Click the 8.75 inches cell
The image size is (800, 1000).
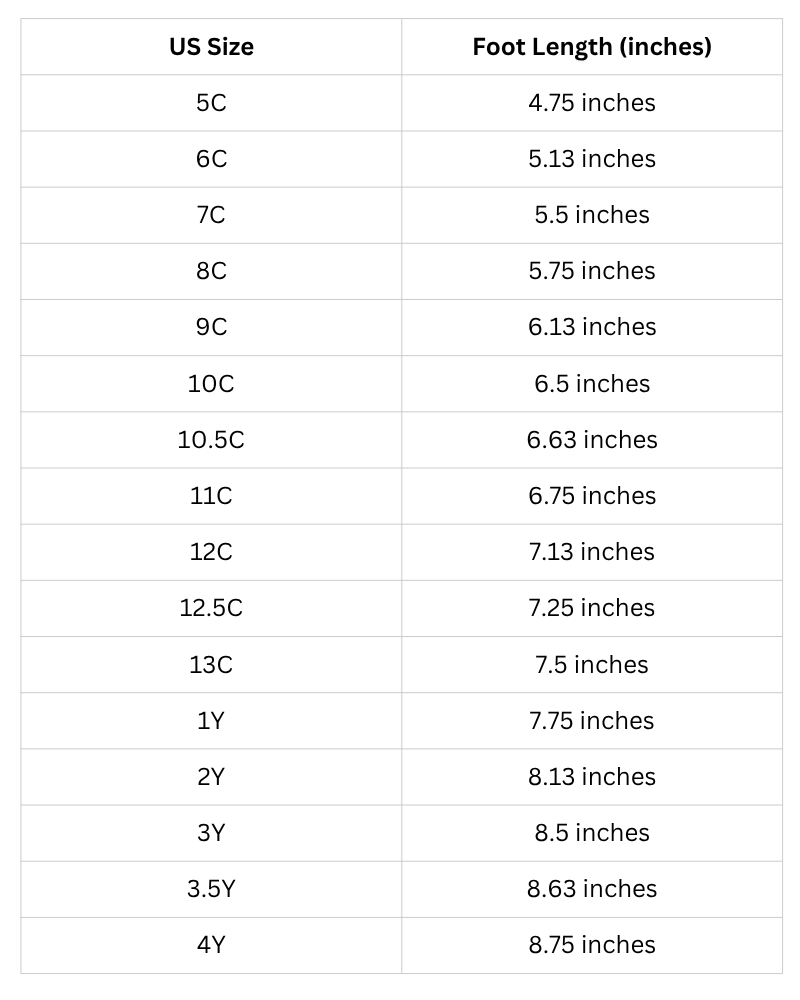[592, 945]
